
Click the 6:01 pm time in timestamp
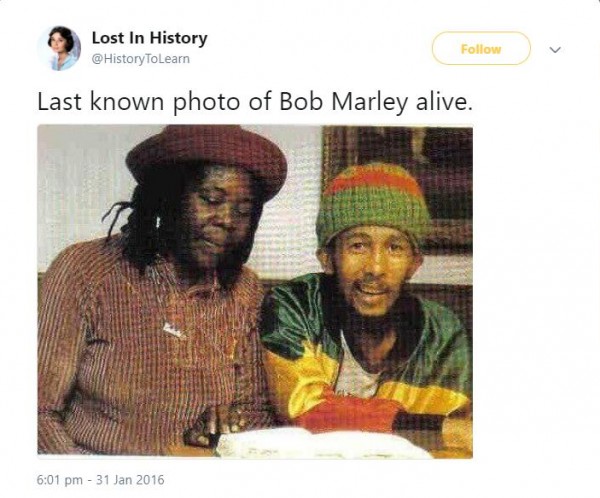pos(59,480)
